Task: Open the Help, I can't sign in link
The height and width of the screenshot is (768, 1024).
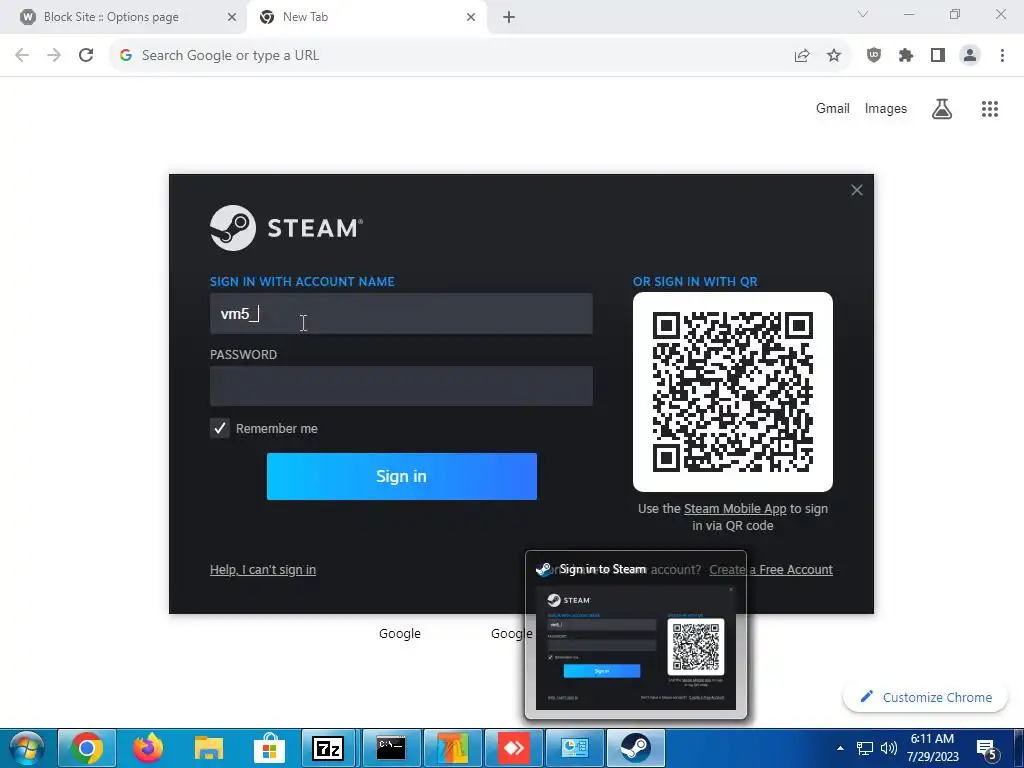Action: (x=263, y=569)
